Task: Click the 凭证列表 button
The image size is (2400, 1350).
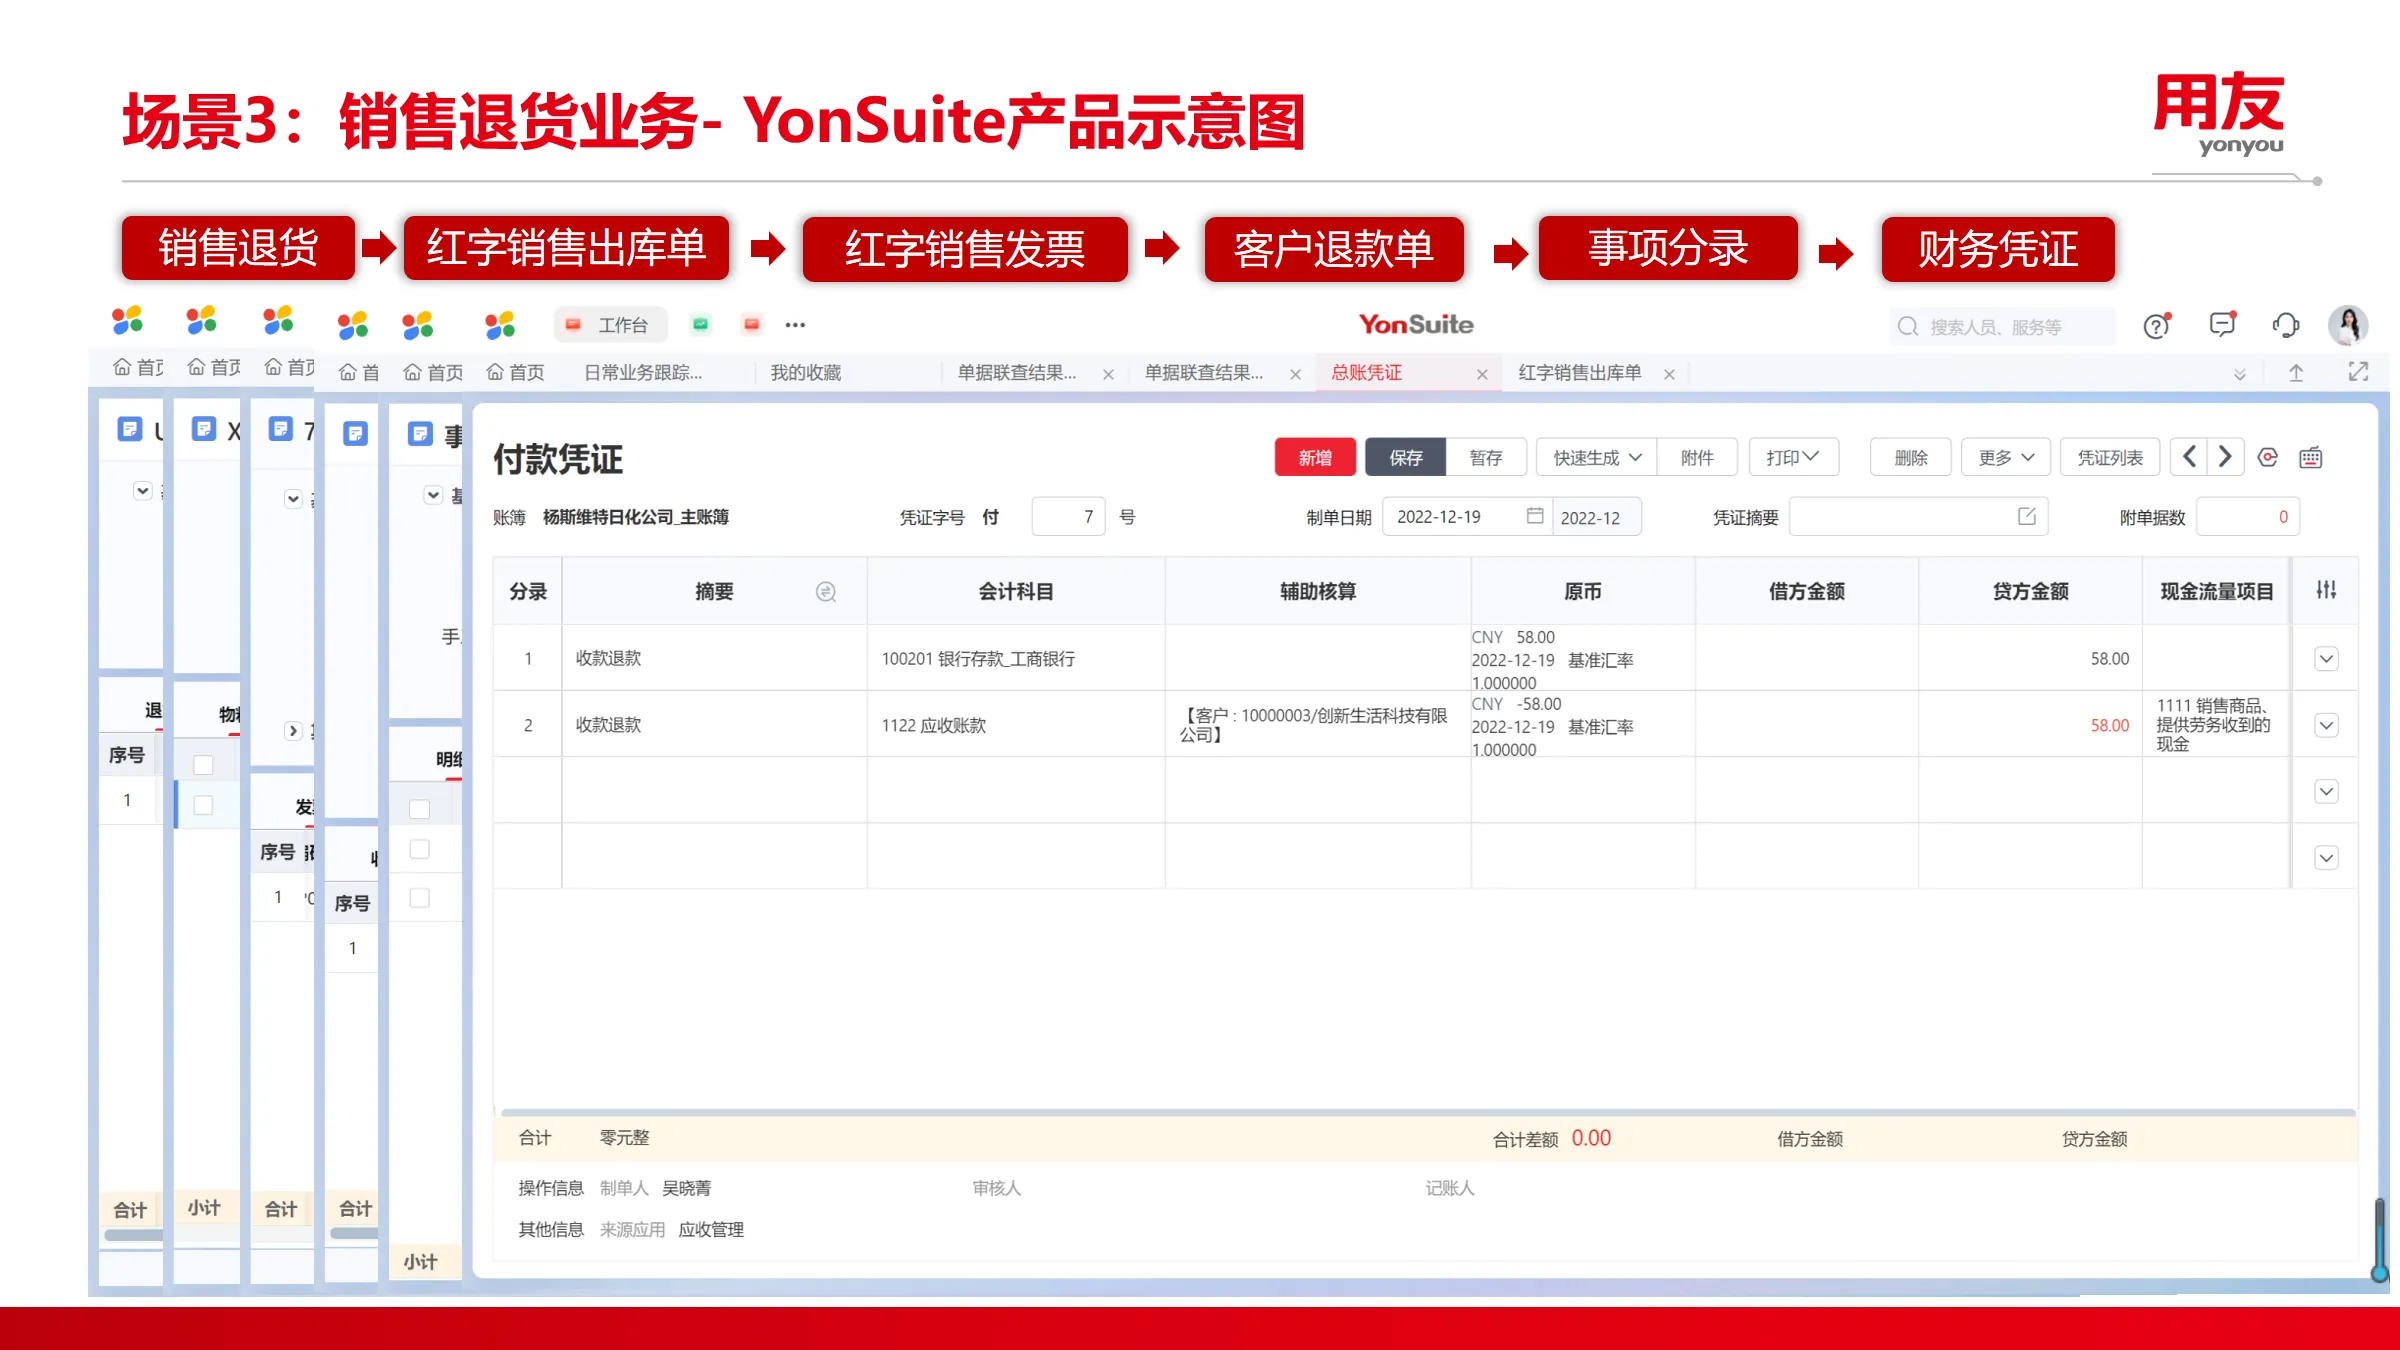Action: click(2110, 457)
